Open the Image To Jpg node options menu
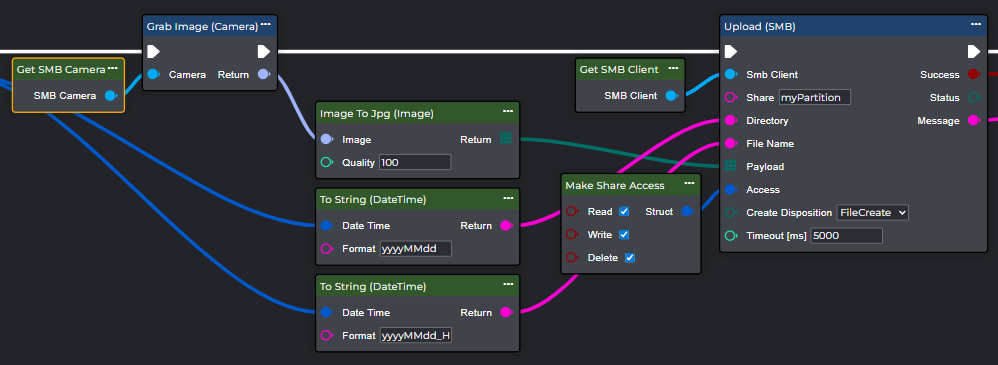This screenshot has width=998, height=365. click(508, 111)
